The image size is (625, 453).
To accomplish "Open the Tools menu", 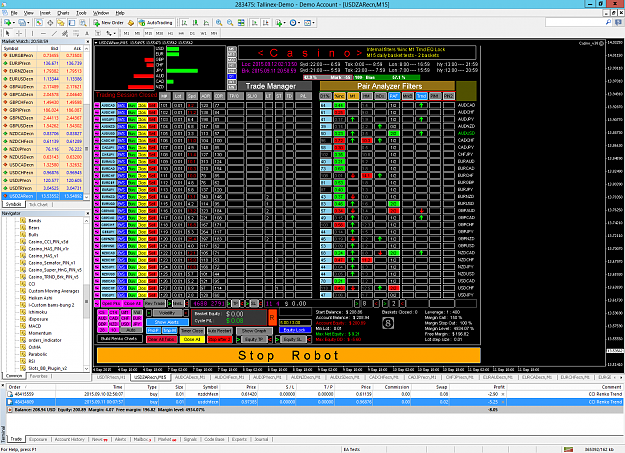I will 81,13.
